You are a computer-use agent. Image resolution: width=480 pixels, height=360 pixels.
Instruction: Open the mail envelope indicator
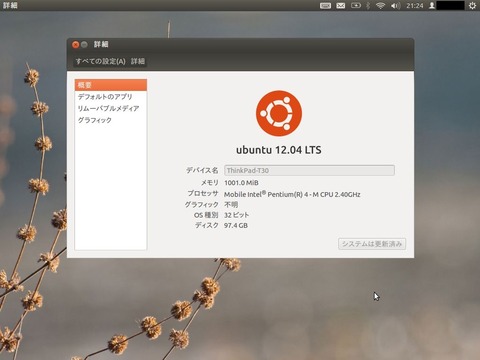(341, 6)
